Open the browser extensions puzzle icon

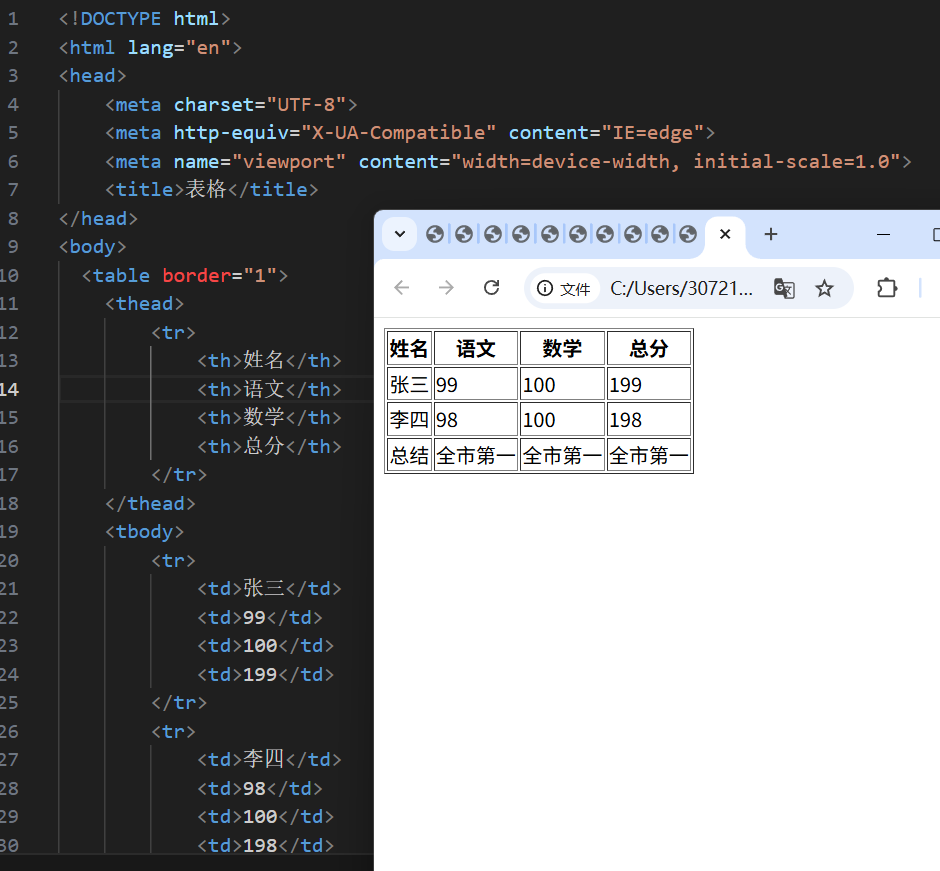pos(887,288)
